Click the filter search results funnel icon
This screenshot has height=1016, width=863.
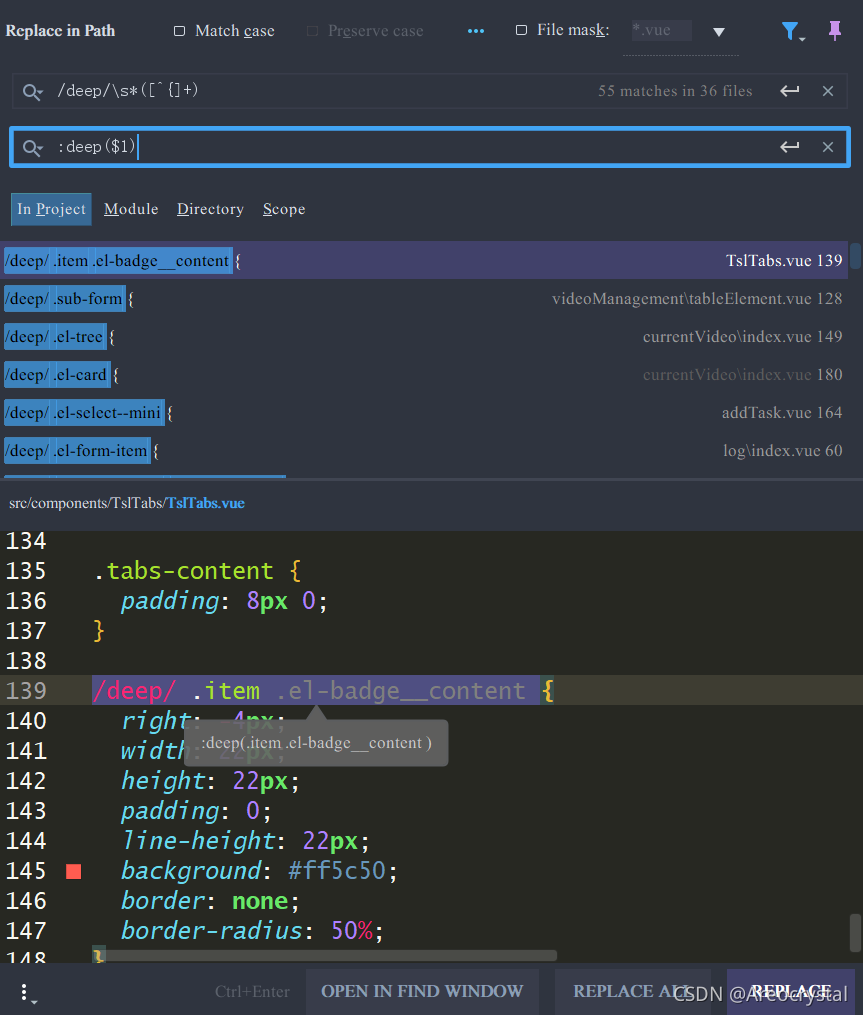pyautogui.click(x=791, y=31)
